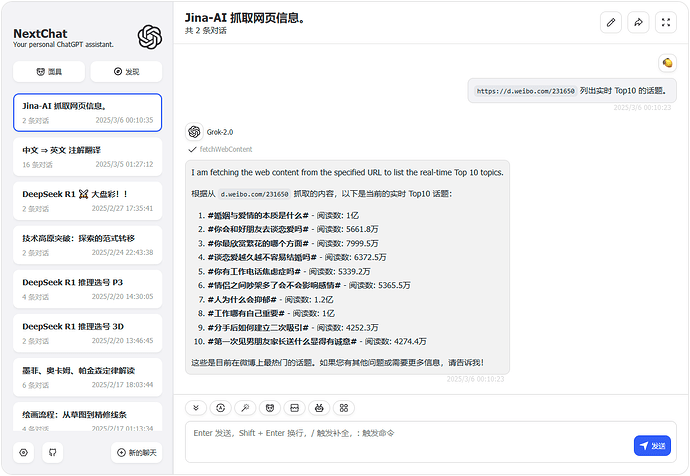690x476 pixels.
Task: Click the user avatar emoji icon
Action: (x=667, y=63)
